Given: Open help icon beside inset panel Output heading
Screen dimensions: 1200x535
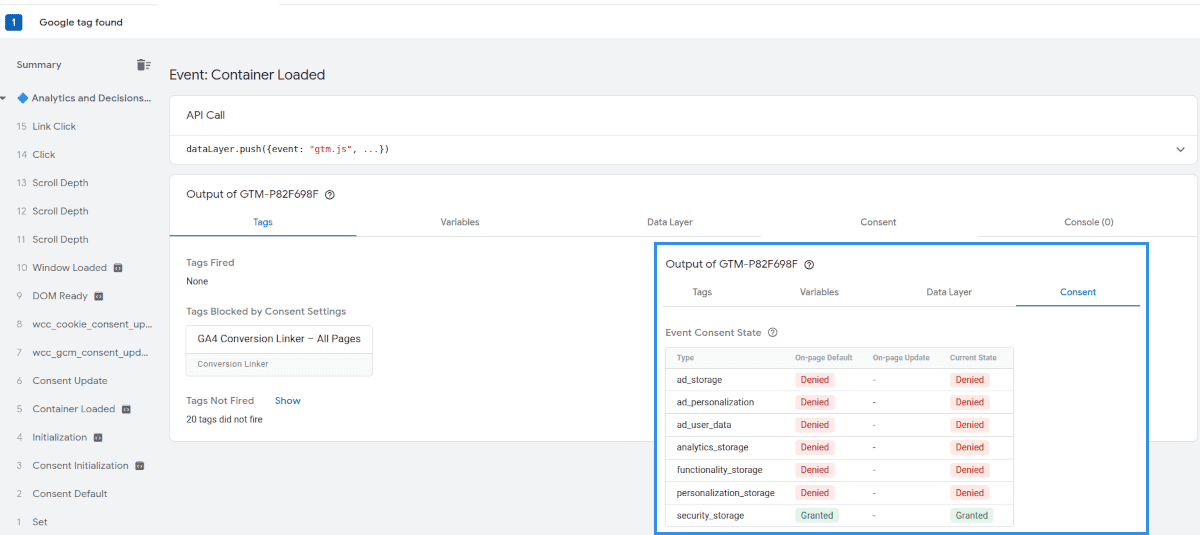Looking at the screenshot, I should pyautogui.click(x=809, y=265).
